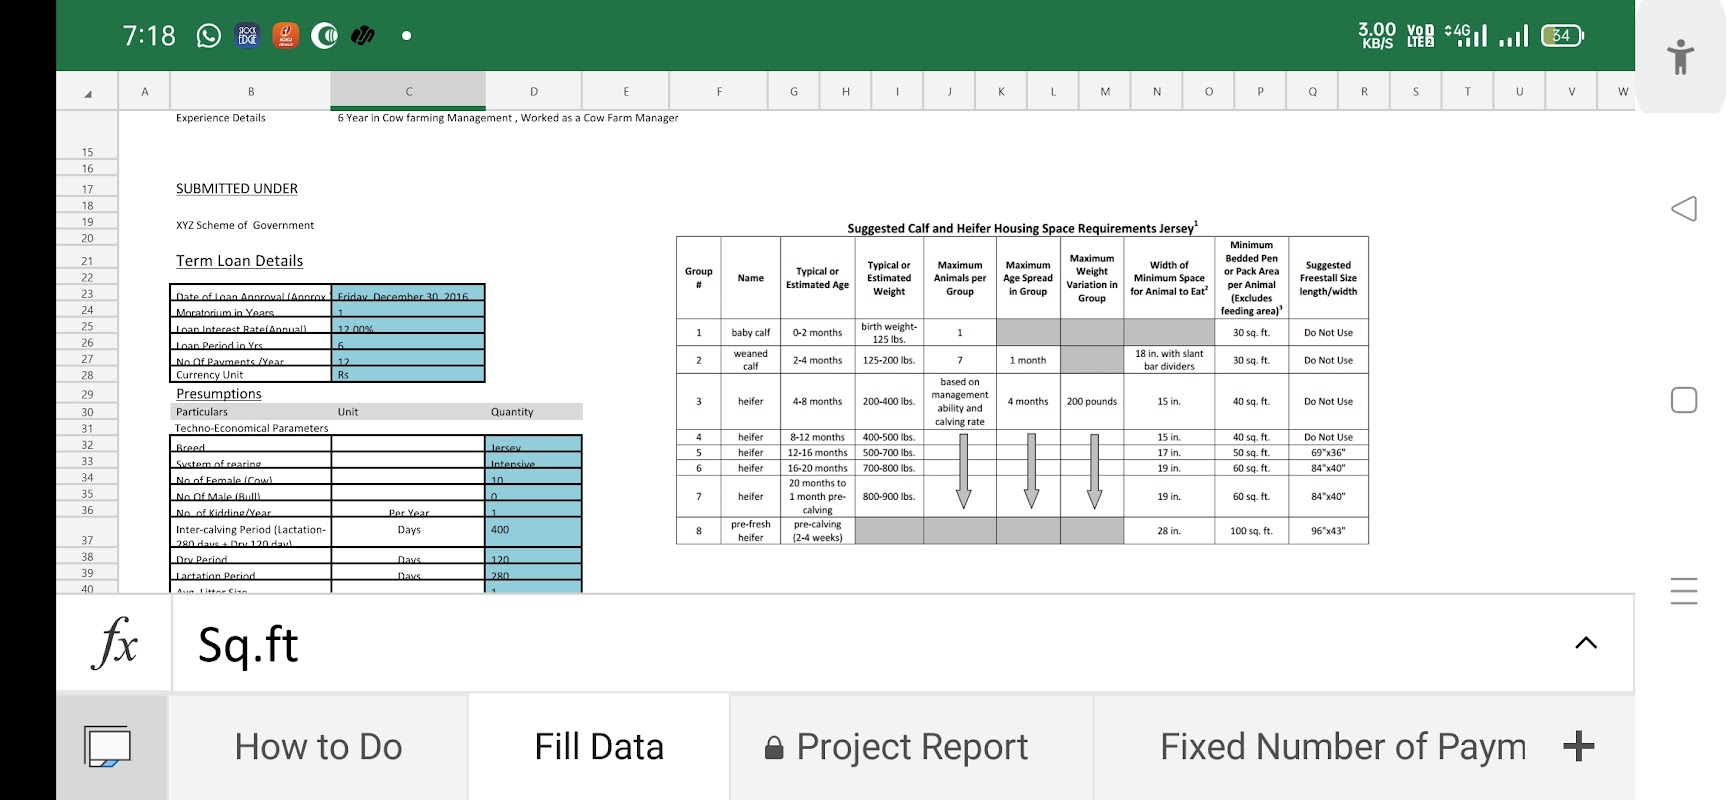The width and height of the screenshot is (1733, 800).
Task: Select column B header
Action: pyautogui.click(x=250, y=91)
